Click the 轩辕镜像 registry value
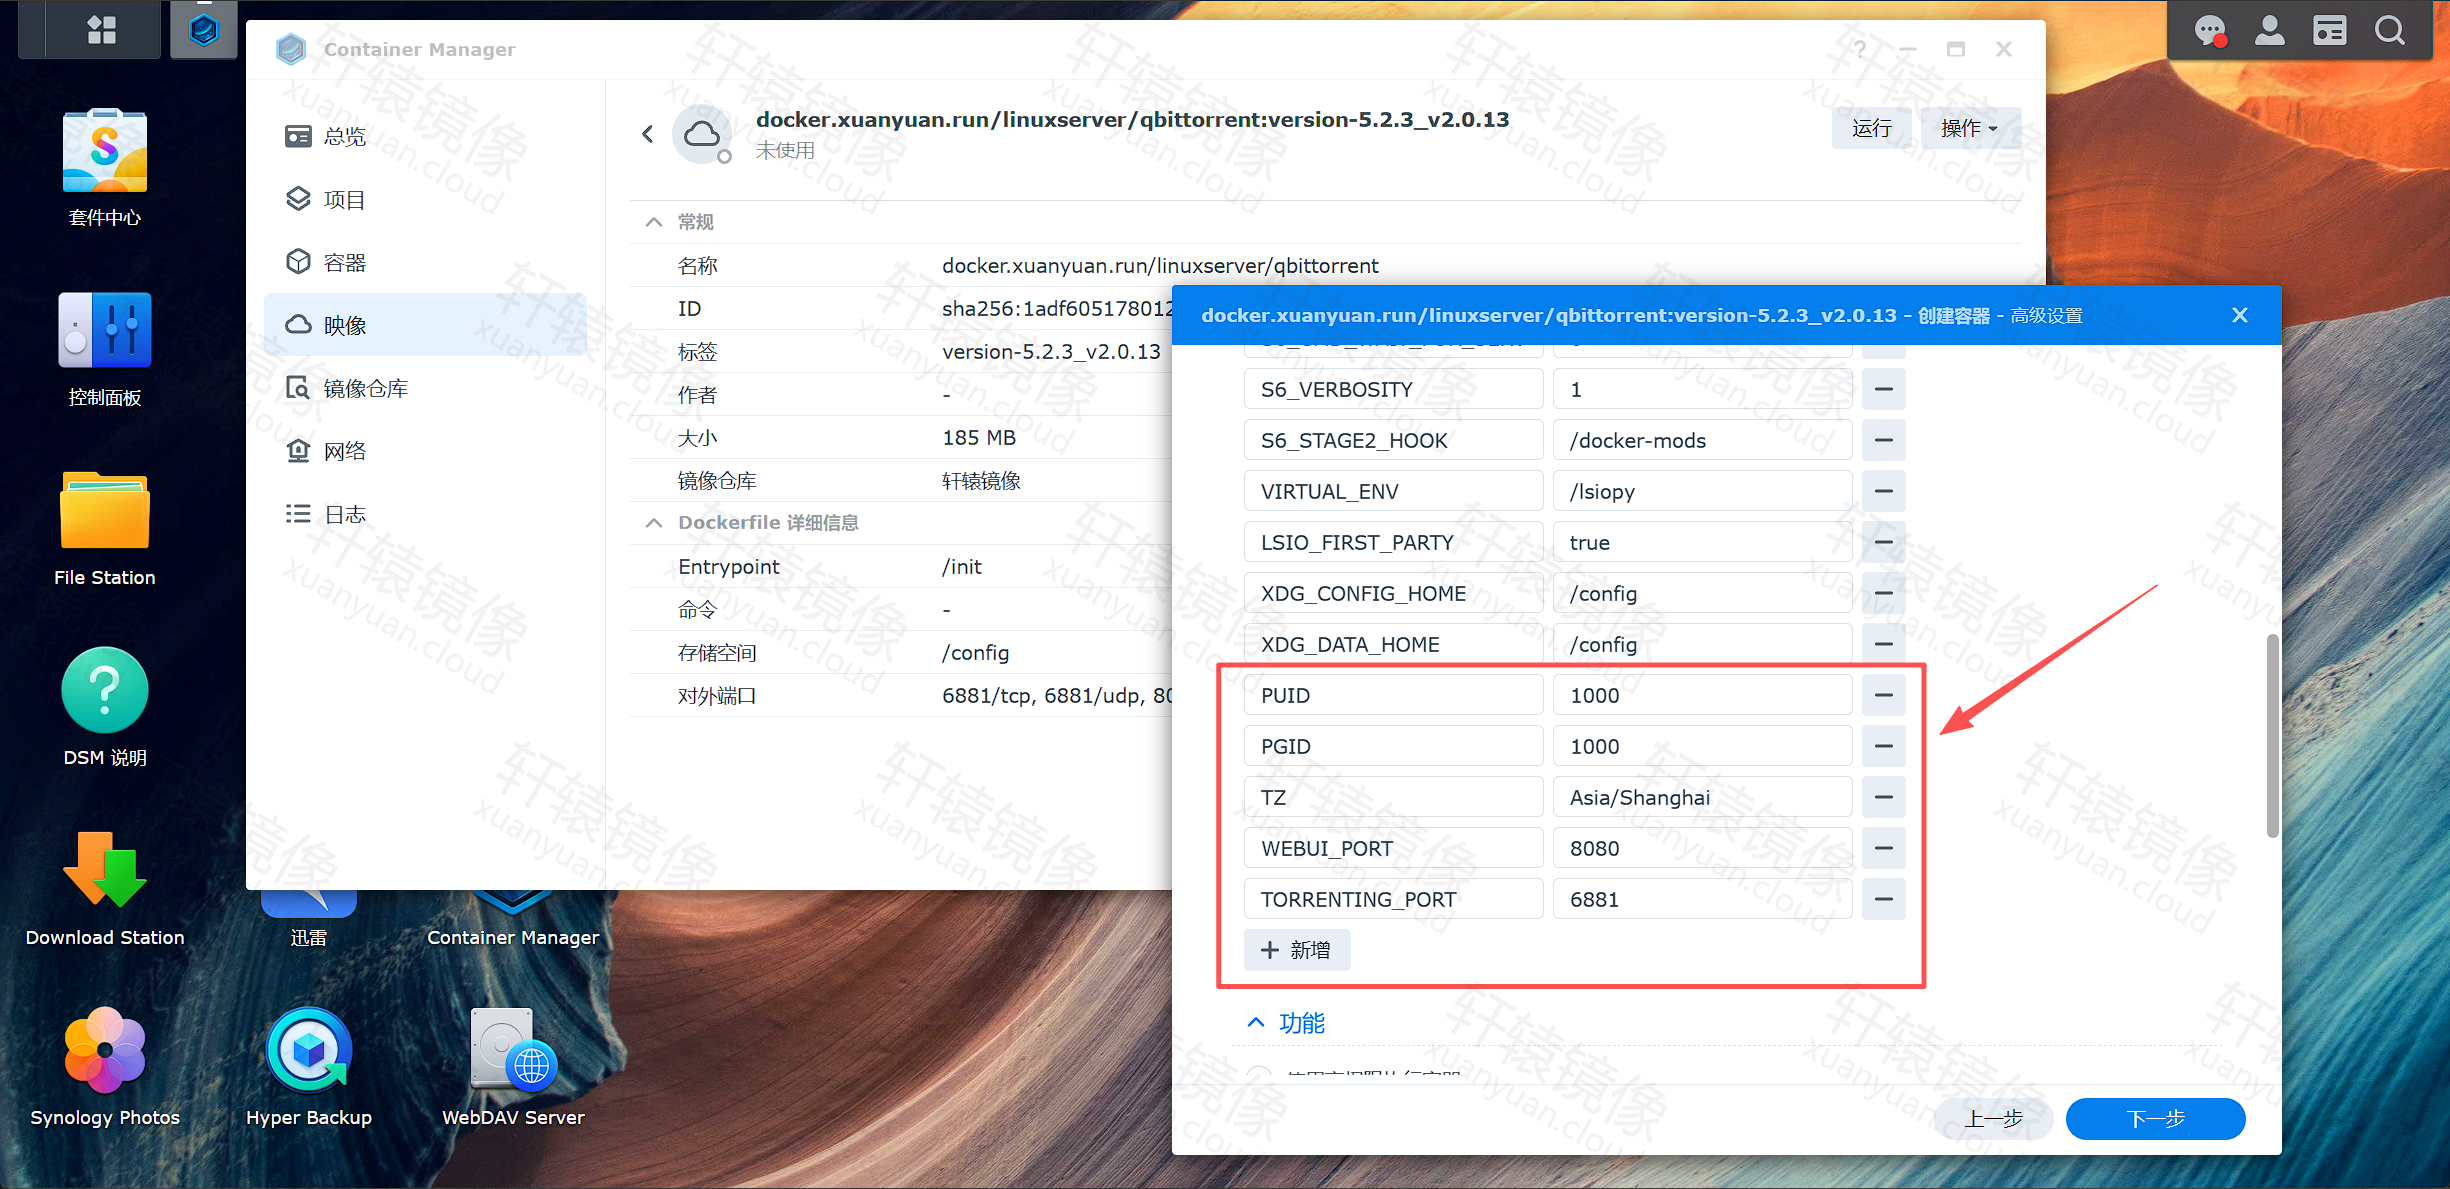 click(x=981, y=481)
